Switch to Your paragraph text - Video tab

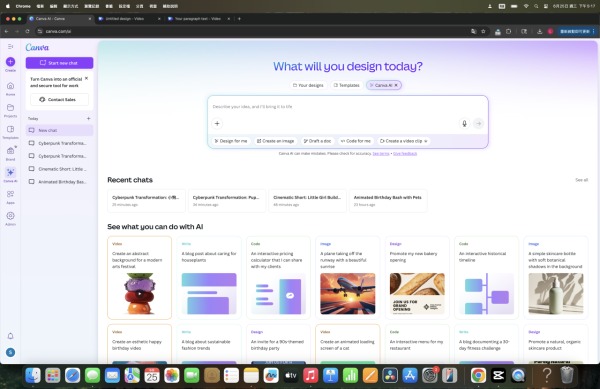198,18
